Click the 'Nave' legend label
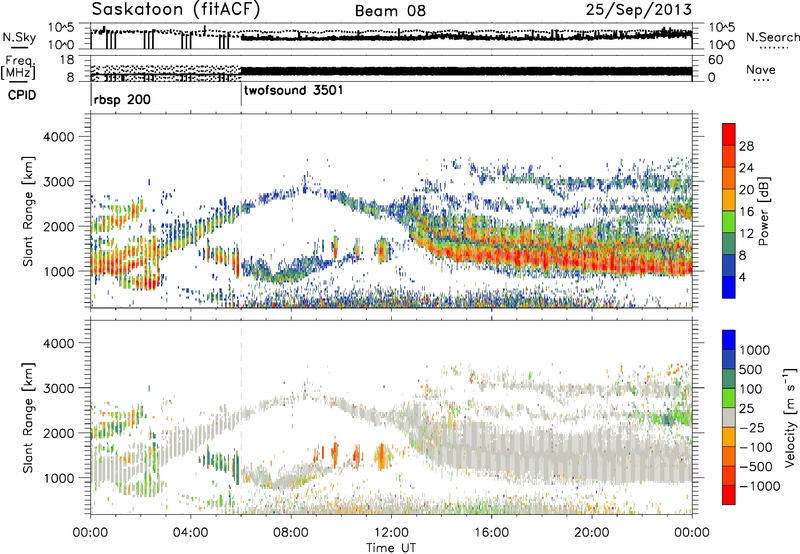Viewport: 800px width, 554px height. (x=761, y=69)
